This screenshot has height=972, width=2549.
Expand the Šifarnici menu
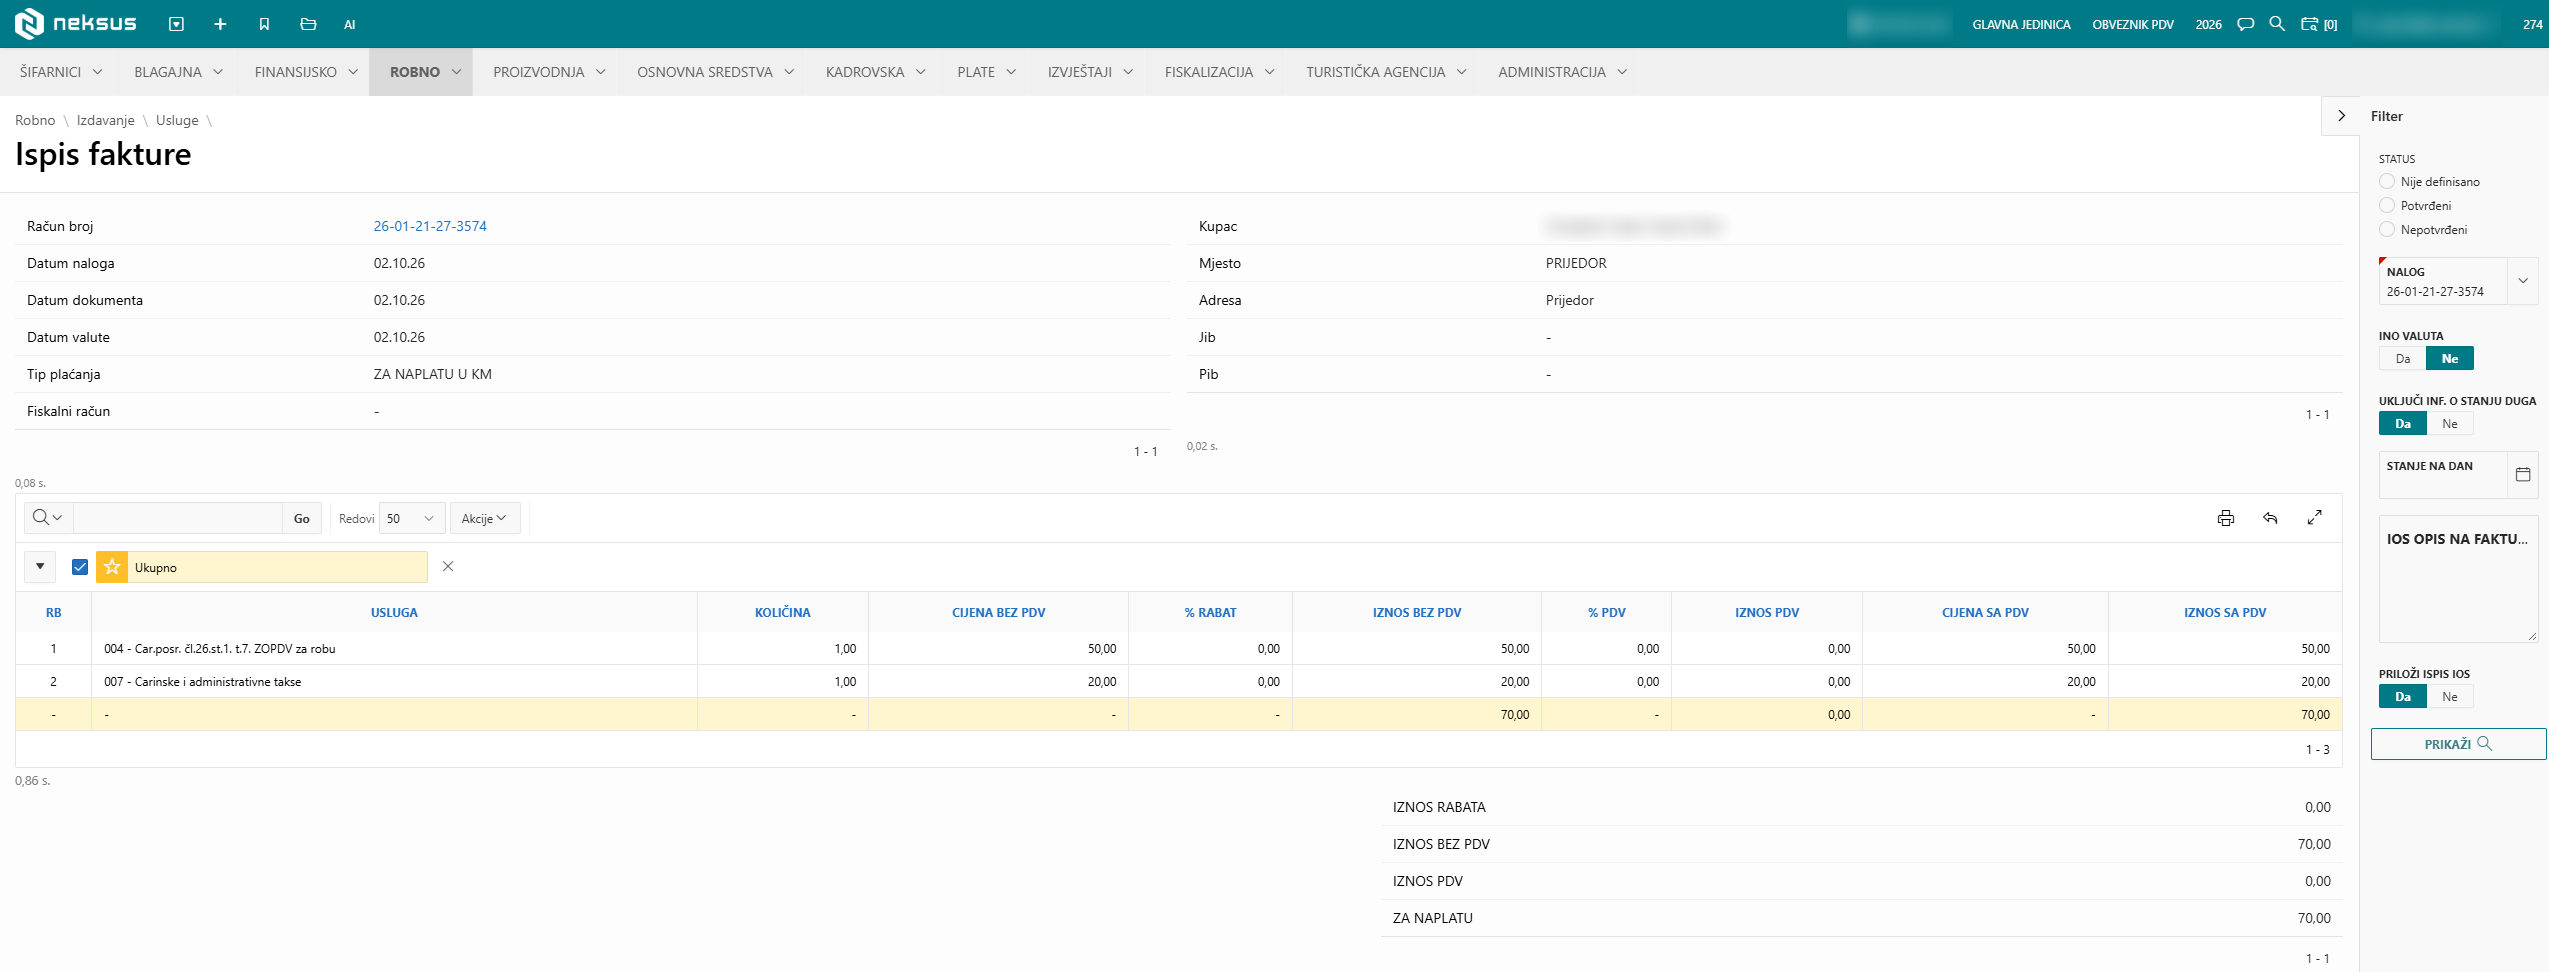point(61,72)
